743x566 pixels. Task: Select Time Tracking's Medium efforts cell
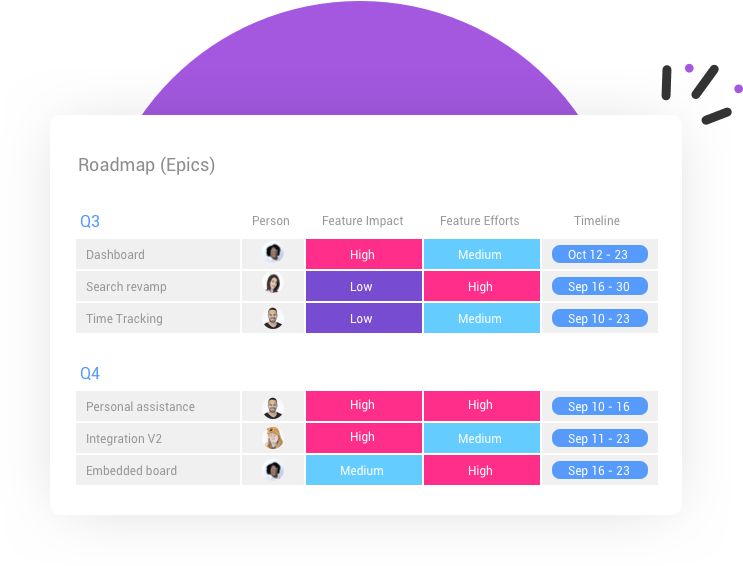click(482, 318)
